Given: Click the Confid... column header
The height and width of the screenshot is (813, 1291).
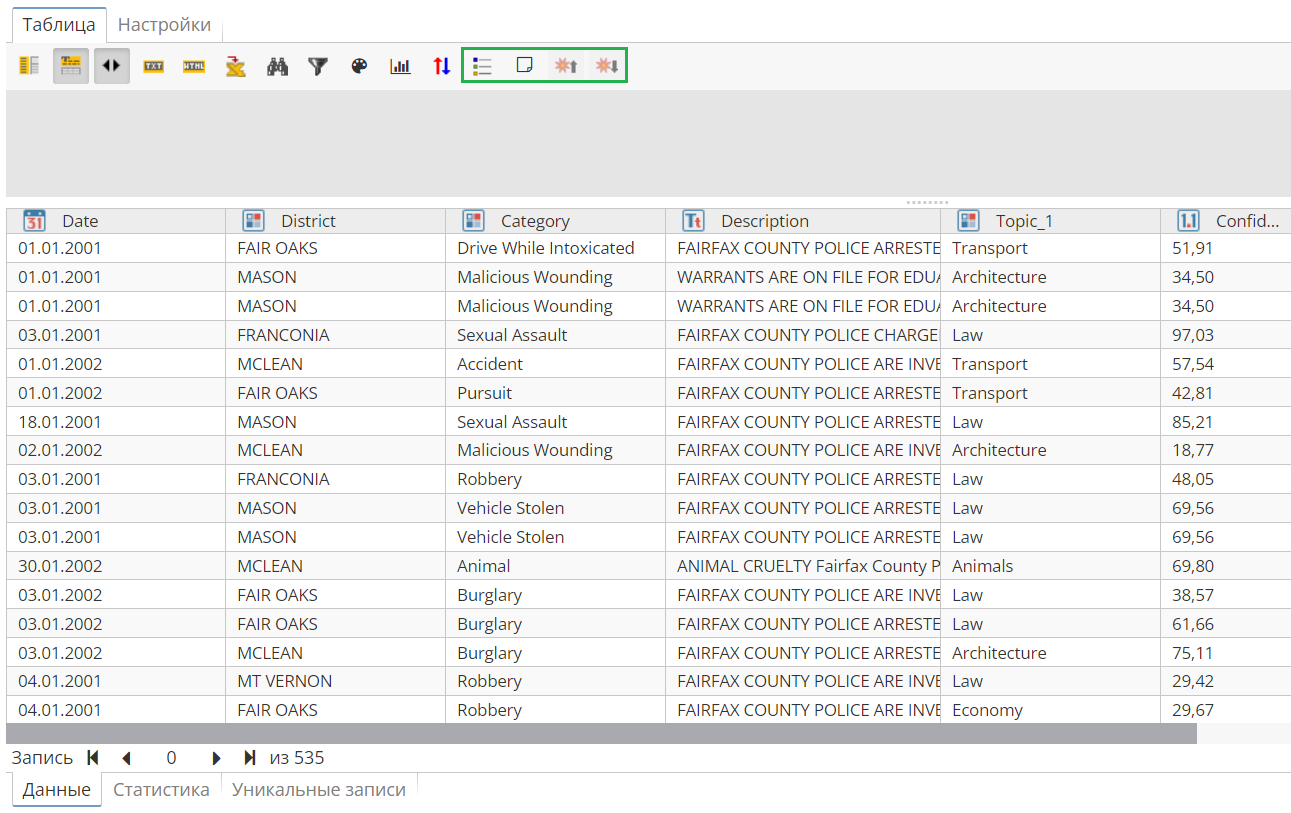Looking at the screenshot, I should point(1226,221).
